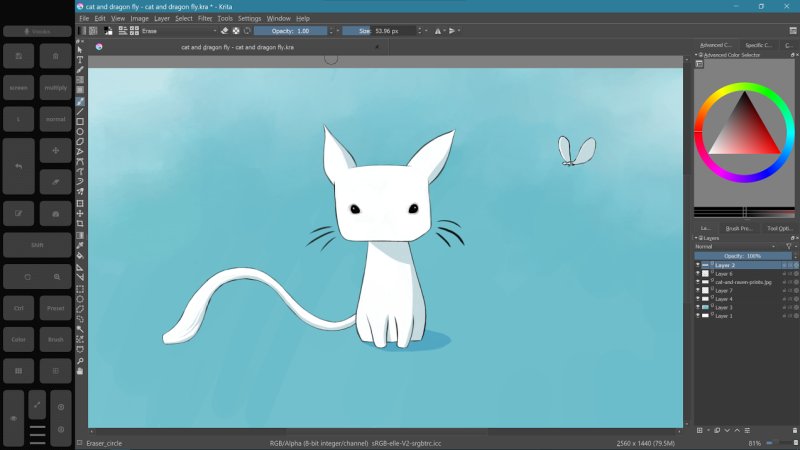Expand the layer filter funnel dropdown
The height and width of the screenshot is (450, 800).
(789, 246)
